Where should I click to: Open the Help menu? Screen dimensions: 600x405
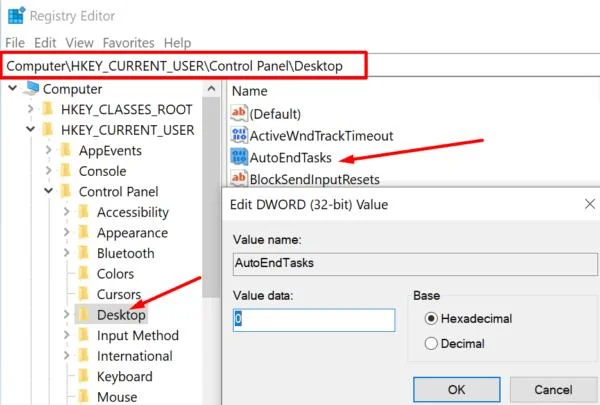[x=177, y=42]
